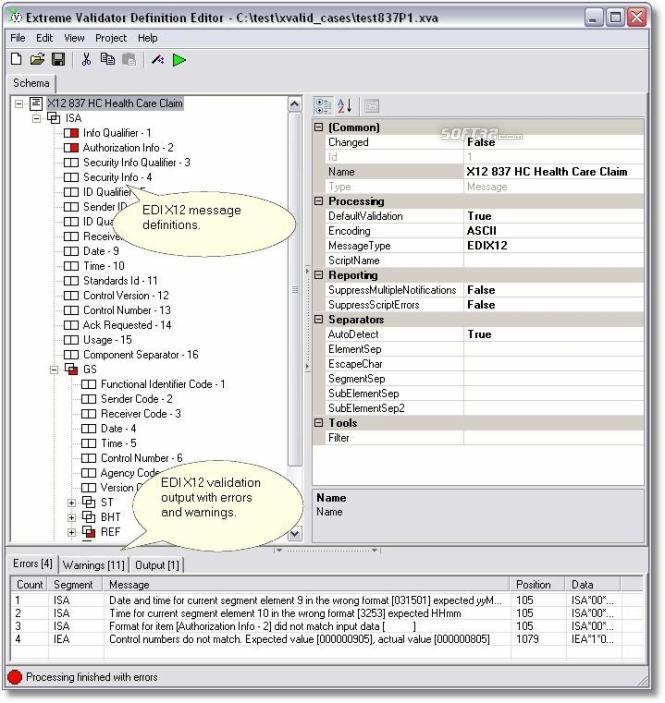Sort errors by the Position column header
Viewport: 665px width, 703px height.
tap(537, 585)
